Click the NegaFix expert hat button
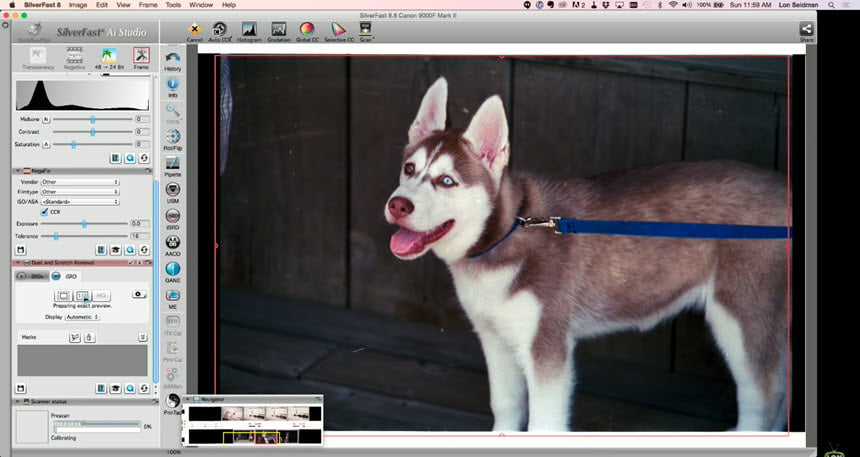Viewport: 860px width, 457px height. pos(115,250)
